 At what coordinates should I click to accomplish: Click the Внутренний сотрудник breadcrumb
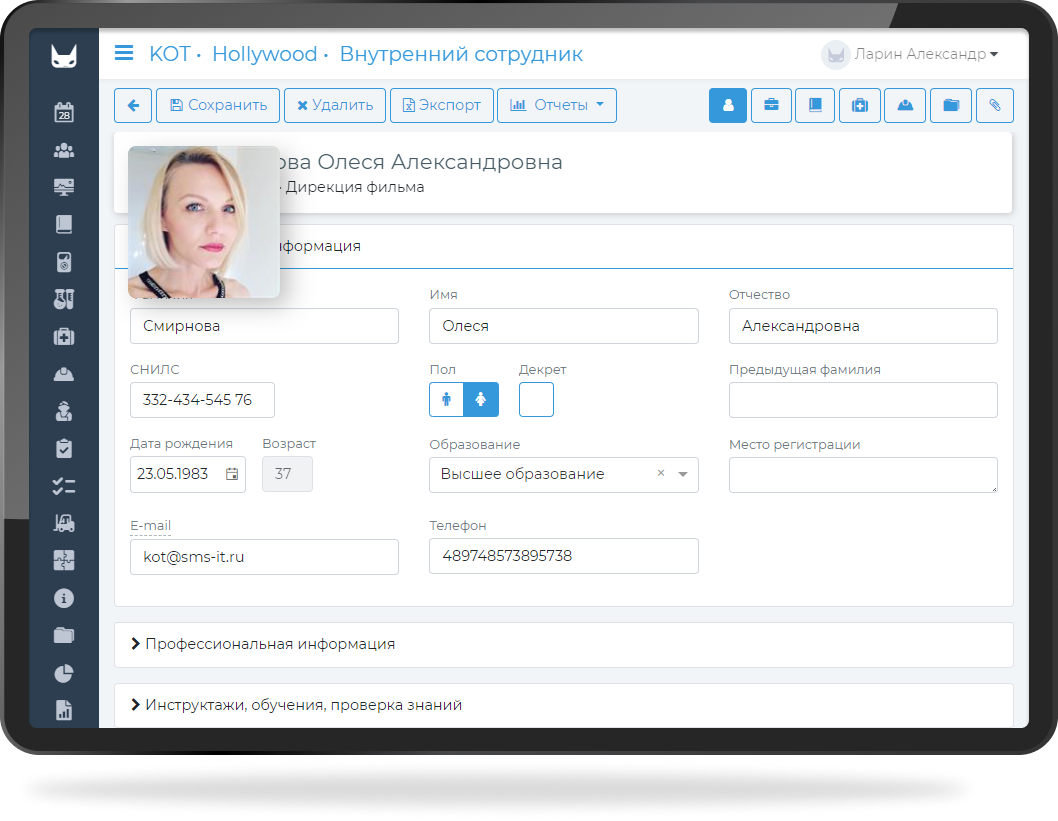tap(461, 54)
